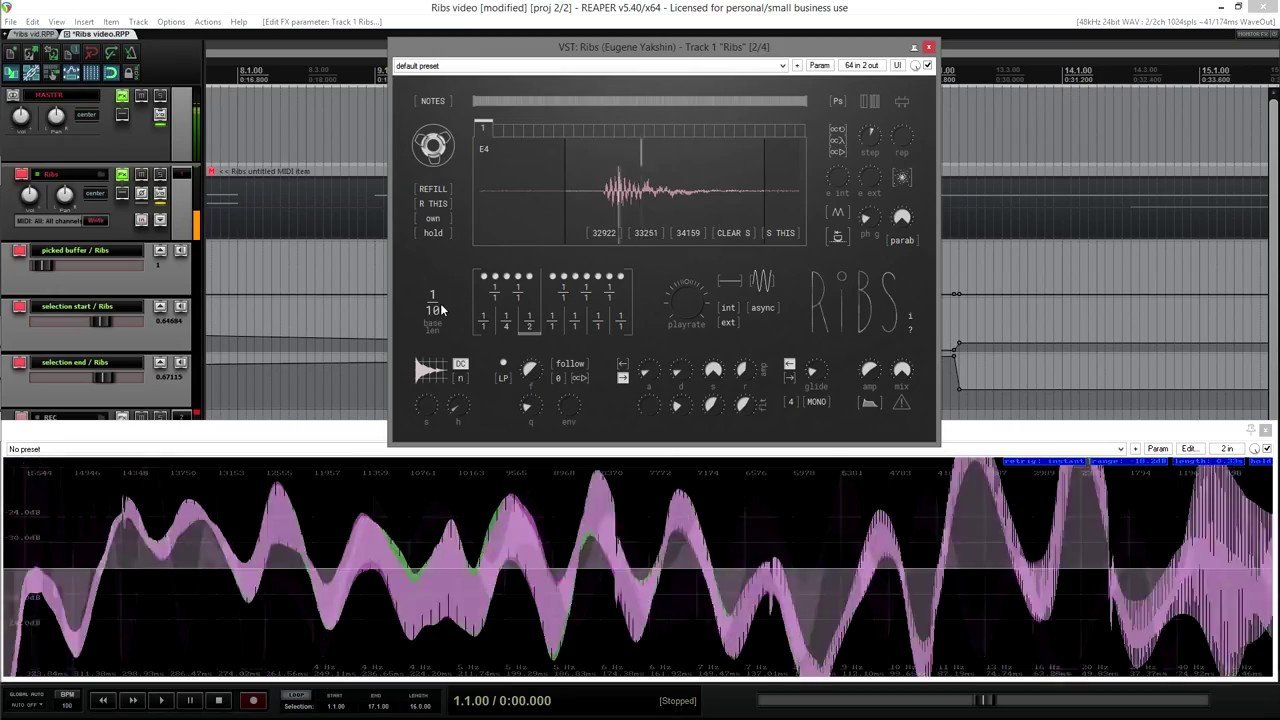The image size is (1280, 720).
Task: Click the REFILL button in Ribs plugin
Action: [x=432, y=188]
